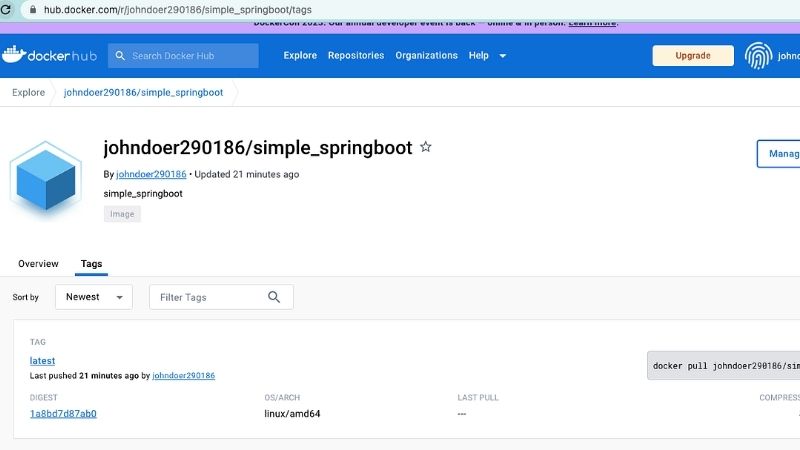Click the account username beside the avatar
800x450 pixels.
click(789, 56)
